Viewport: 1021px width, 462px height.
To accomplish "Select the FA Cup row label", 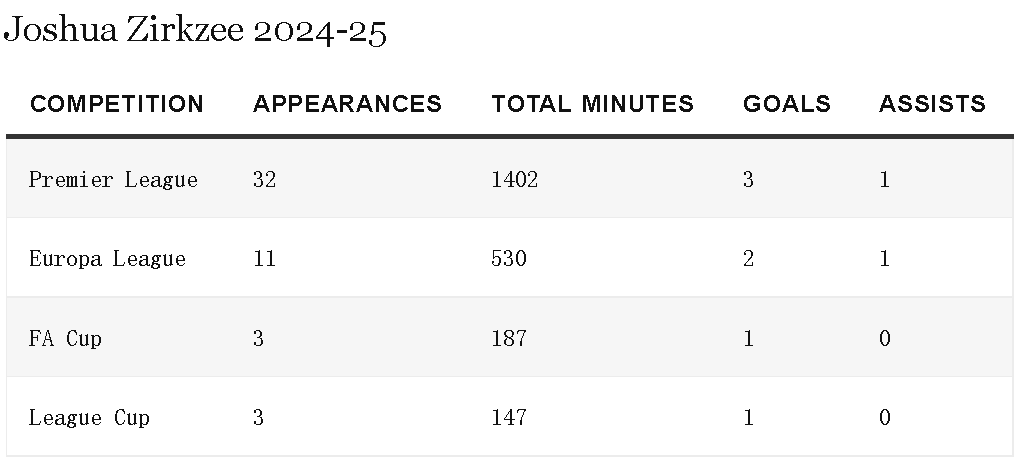I will pos(65,339).
